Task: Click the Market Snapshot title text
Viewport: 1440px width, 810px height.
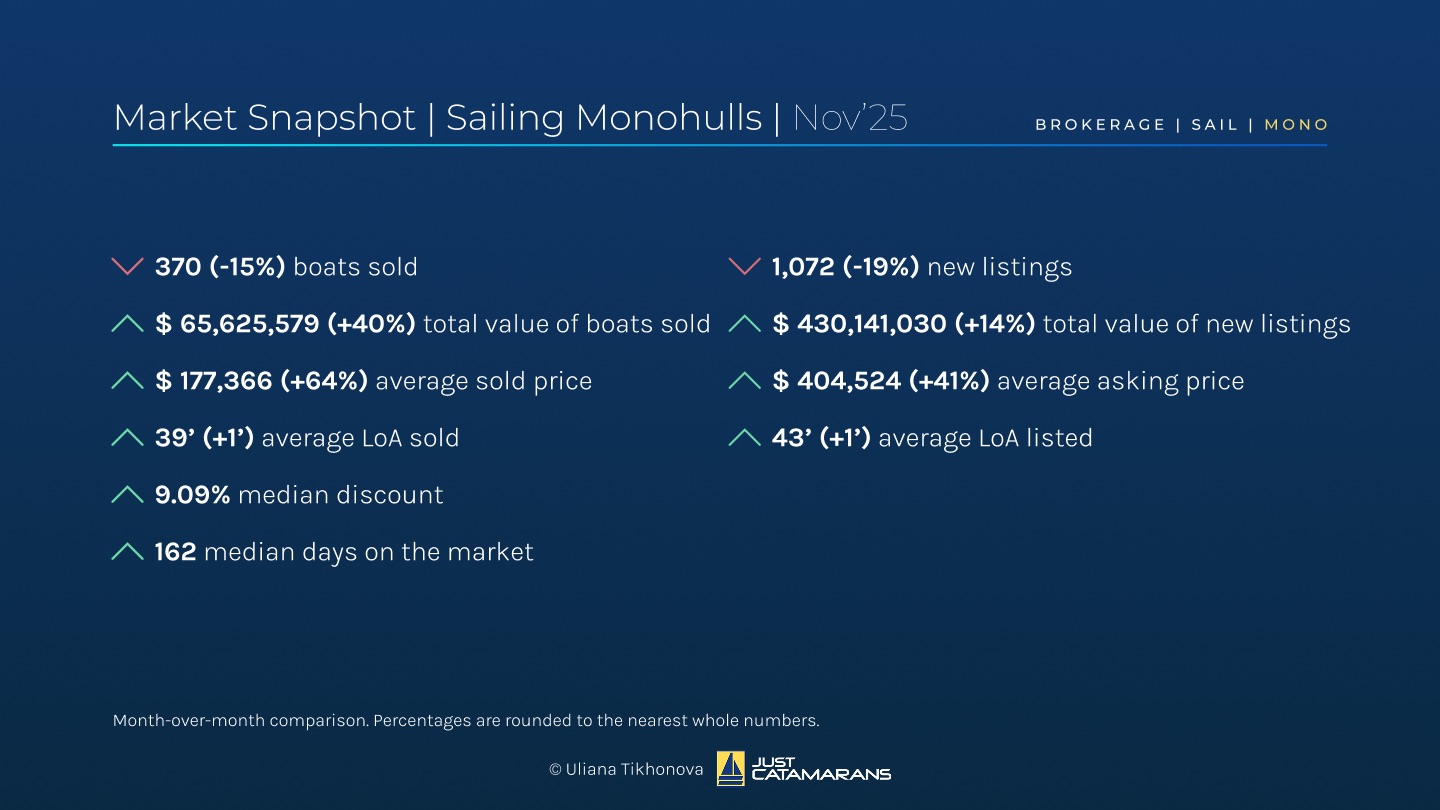Action: click(264, 118)
